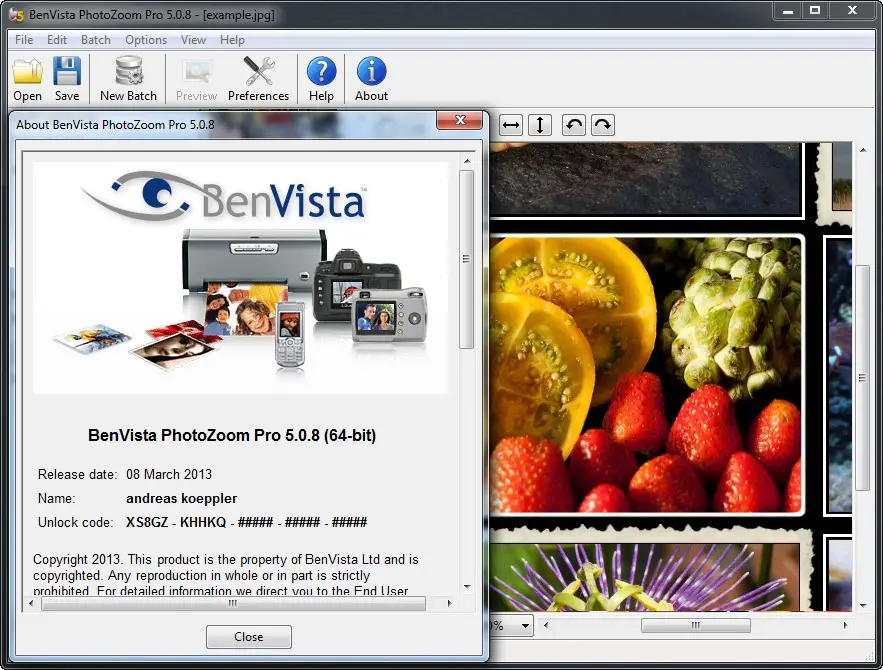This screenshot has width=883, height=670.
Task: Click the About dialog's horizontal scrollbar thumb
Action: click(x=233, y=604)
